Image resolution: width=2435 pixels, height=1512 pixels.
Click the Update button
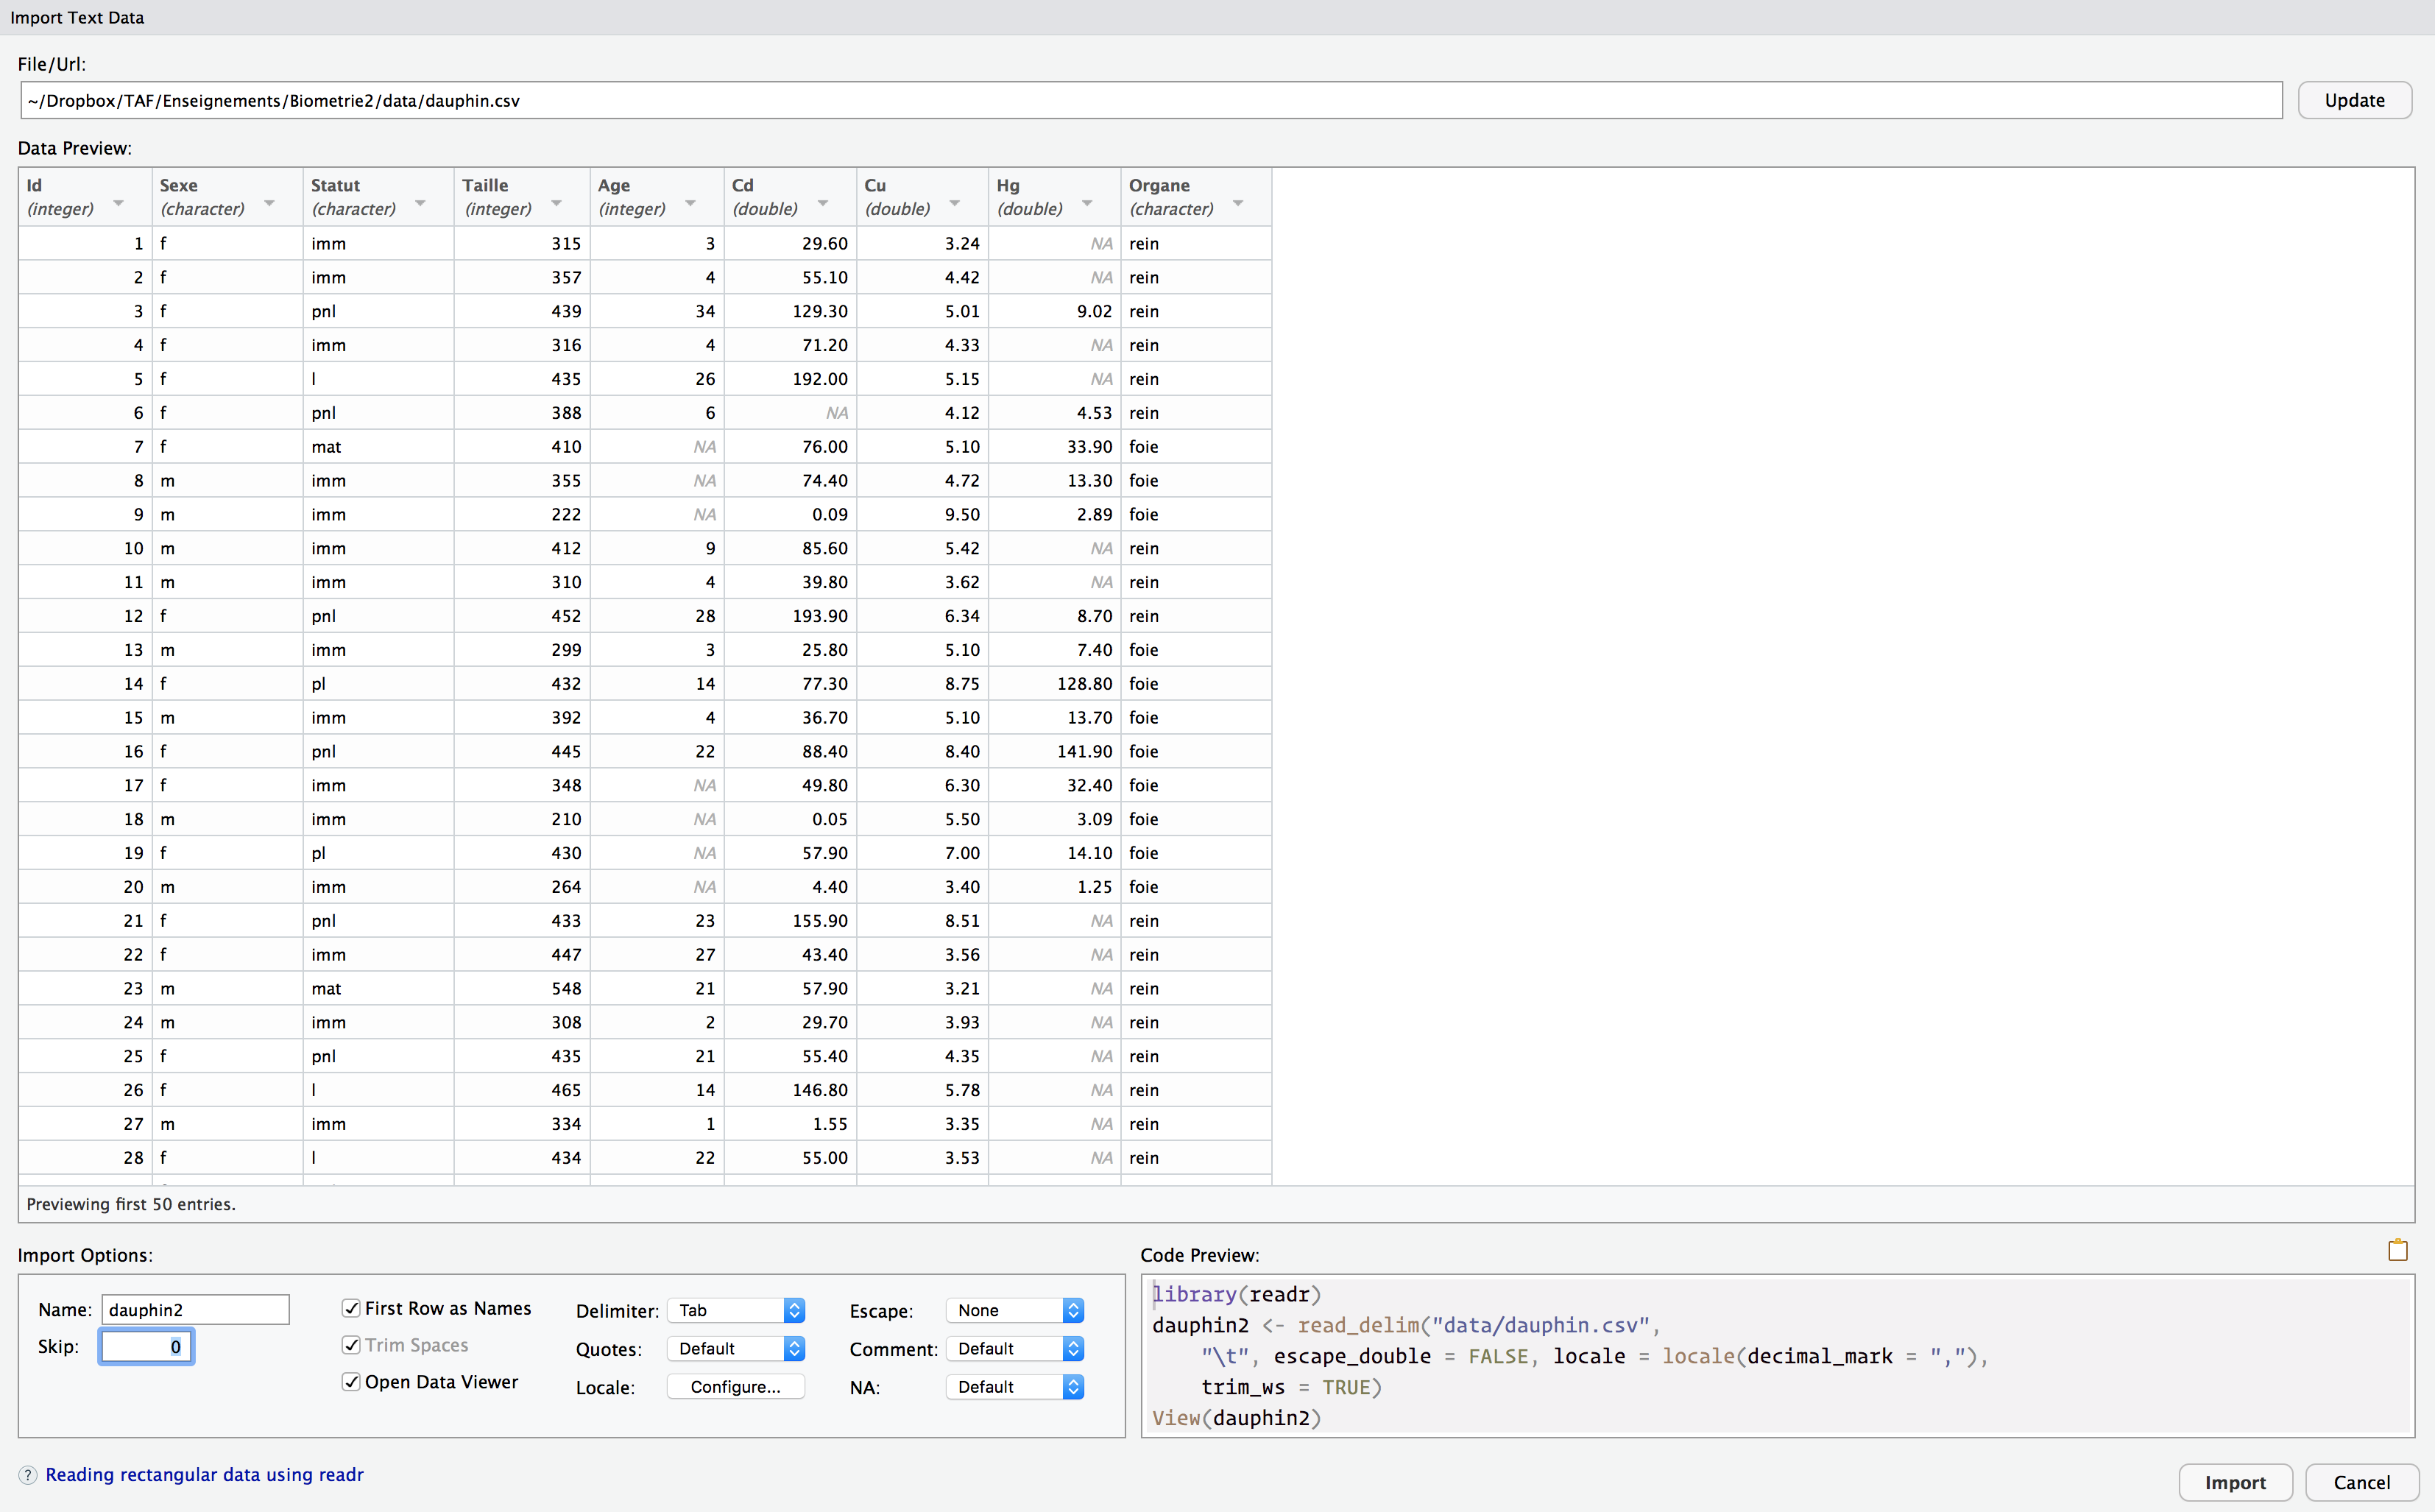[x=2355, y=100]
